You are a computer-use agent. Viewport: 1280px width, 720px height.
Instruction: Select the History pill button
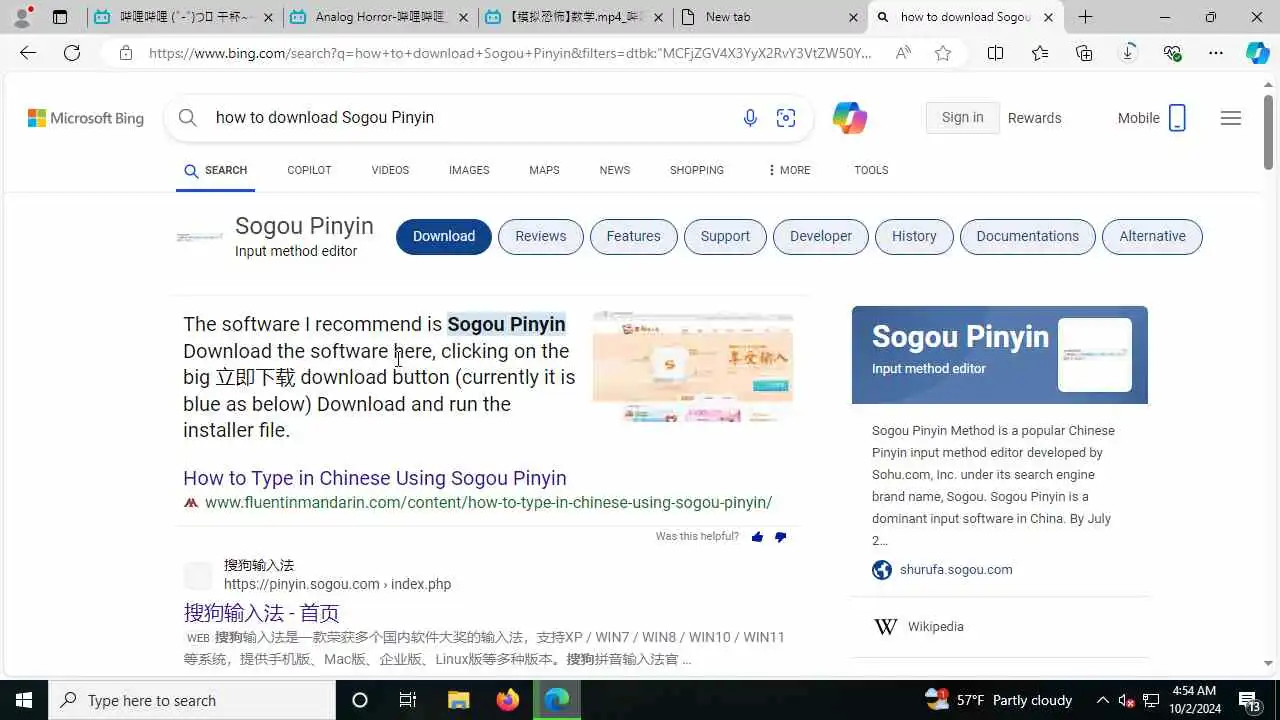[x=914, y=237]
